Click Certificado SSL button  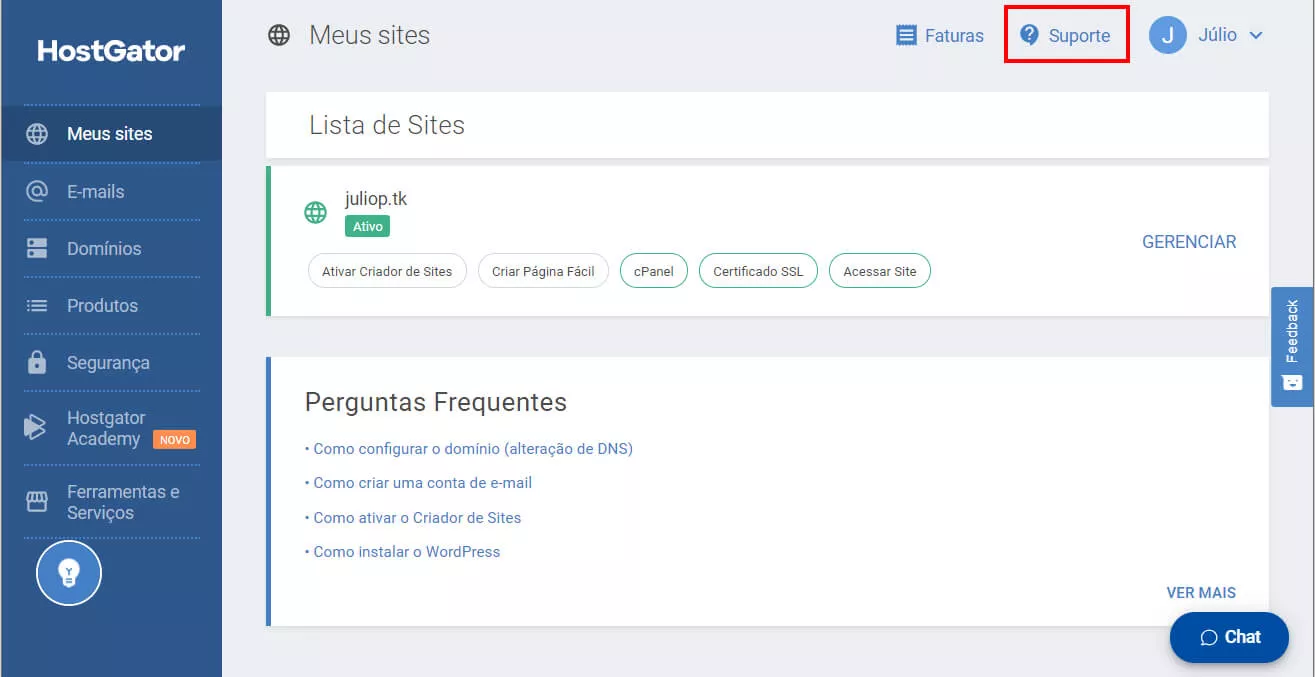[x=758, y=271]
